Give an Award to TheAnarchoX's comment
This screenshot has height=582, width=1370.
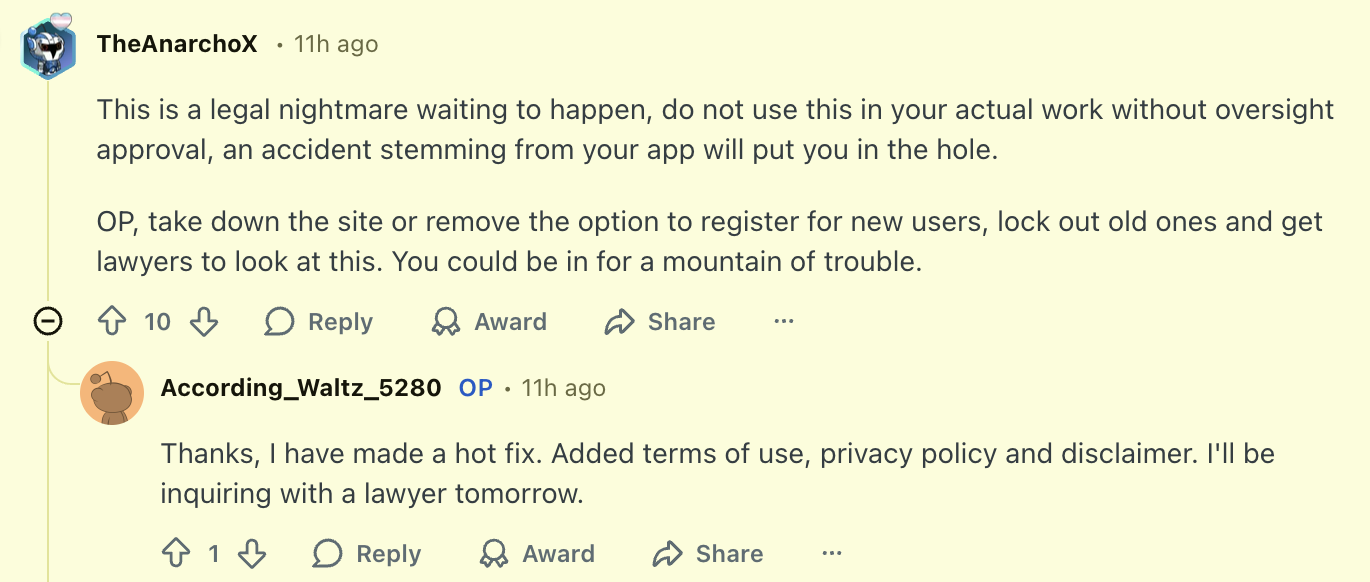(x=489, y=322)
